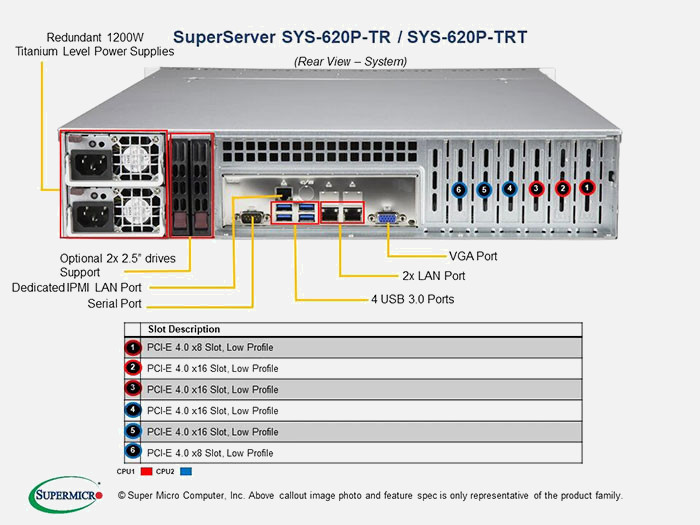The height and width of the screenshot is (525, 700).
Task: Click the '(Rear View – System)' subtitle
Action: (x=350, y=62)
